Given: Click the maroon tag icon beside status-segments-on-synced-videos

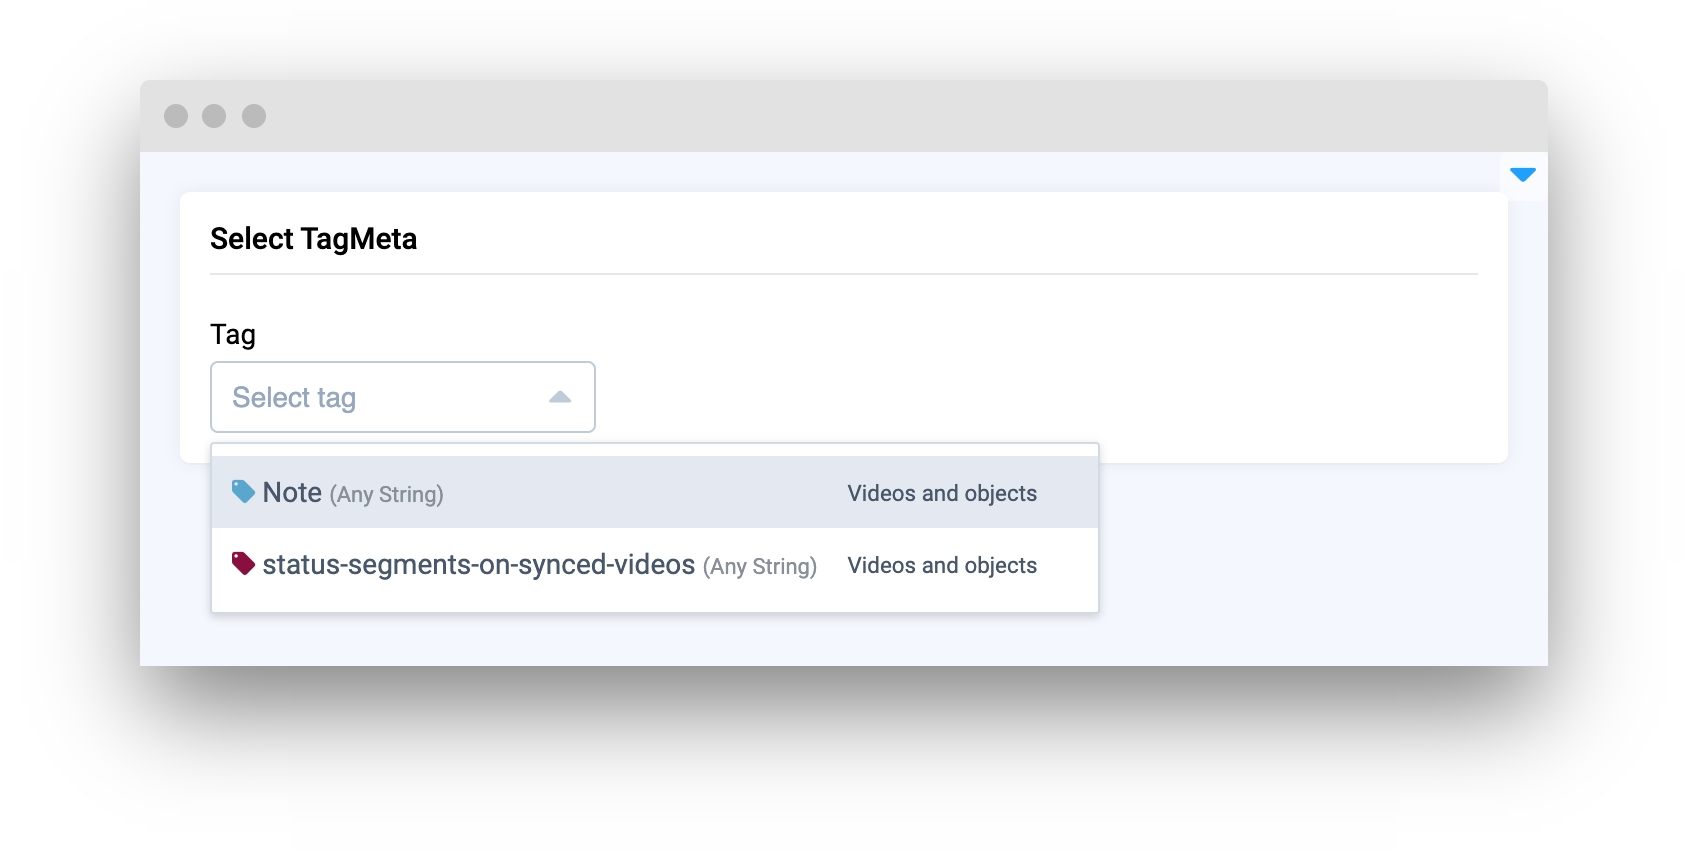Looking at the screenshot, I should point(243,563).
